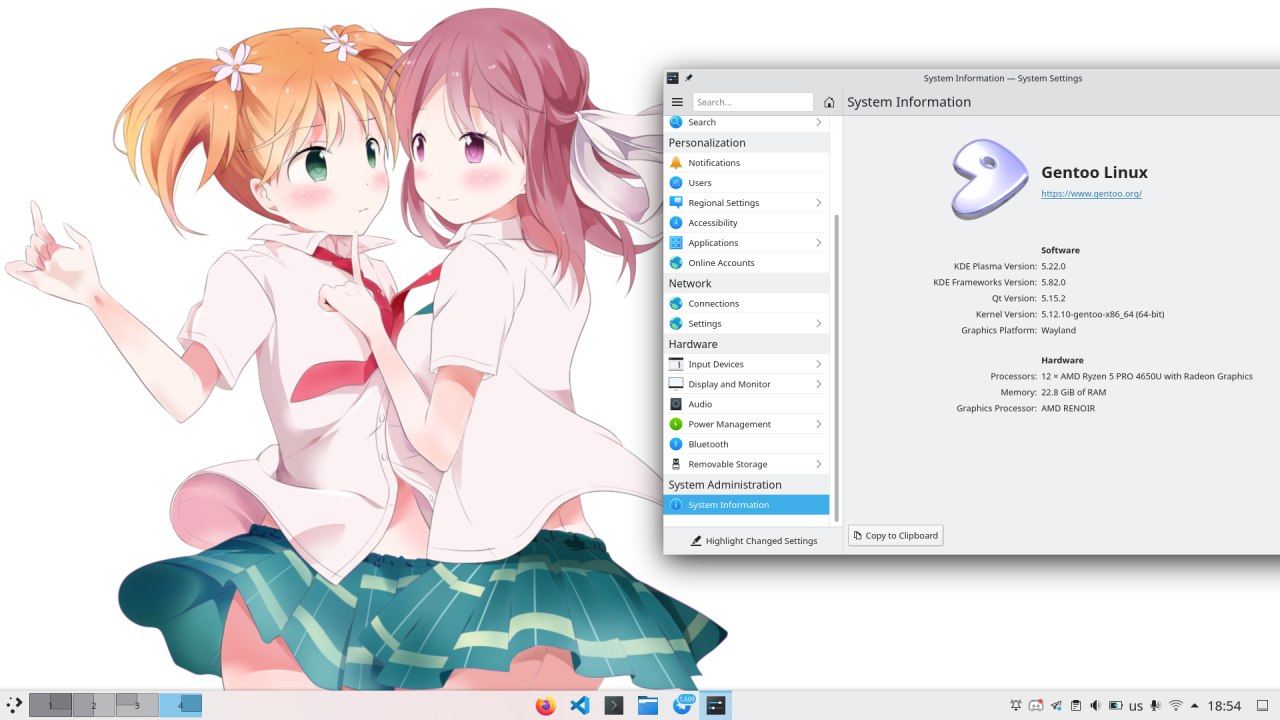
Task: Click the Notifications bell icon in sidebar
Action: coord(676,163)
